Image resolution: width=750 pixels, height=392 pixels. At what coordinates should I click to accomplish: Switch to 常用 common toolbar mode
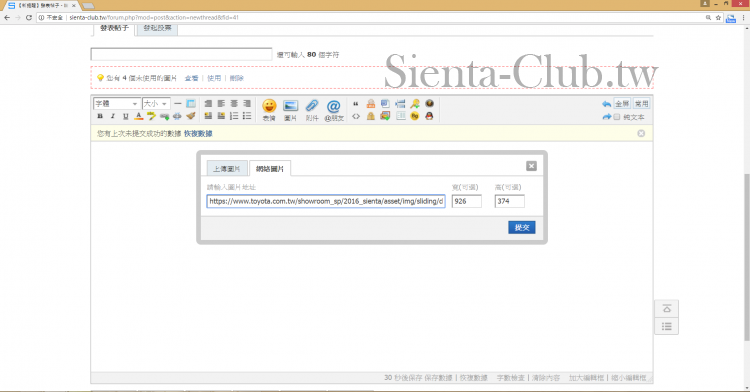(x=641, y=104)
